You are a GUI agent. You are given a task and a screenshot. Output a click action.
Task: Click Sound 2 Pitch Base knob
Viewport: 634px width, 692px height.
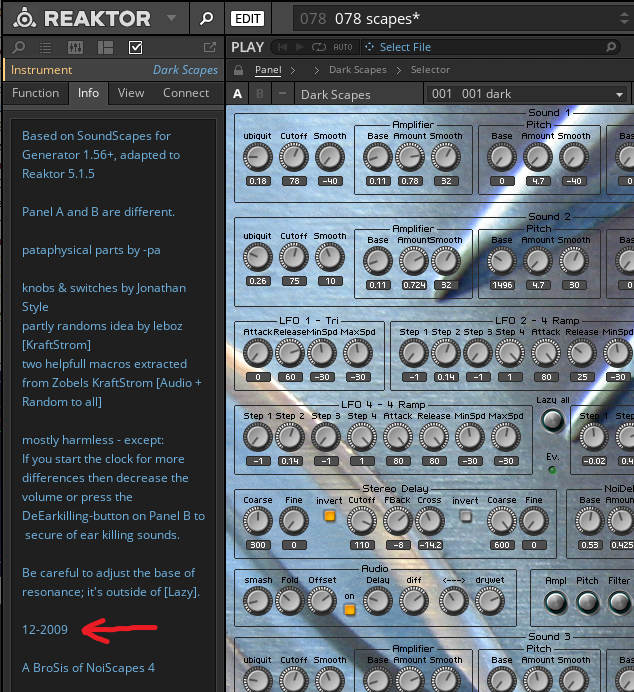click(502, 261)
